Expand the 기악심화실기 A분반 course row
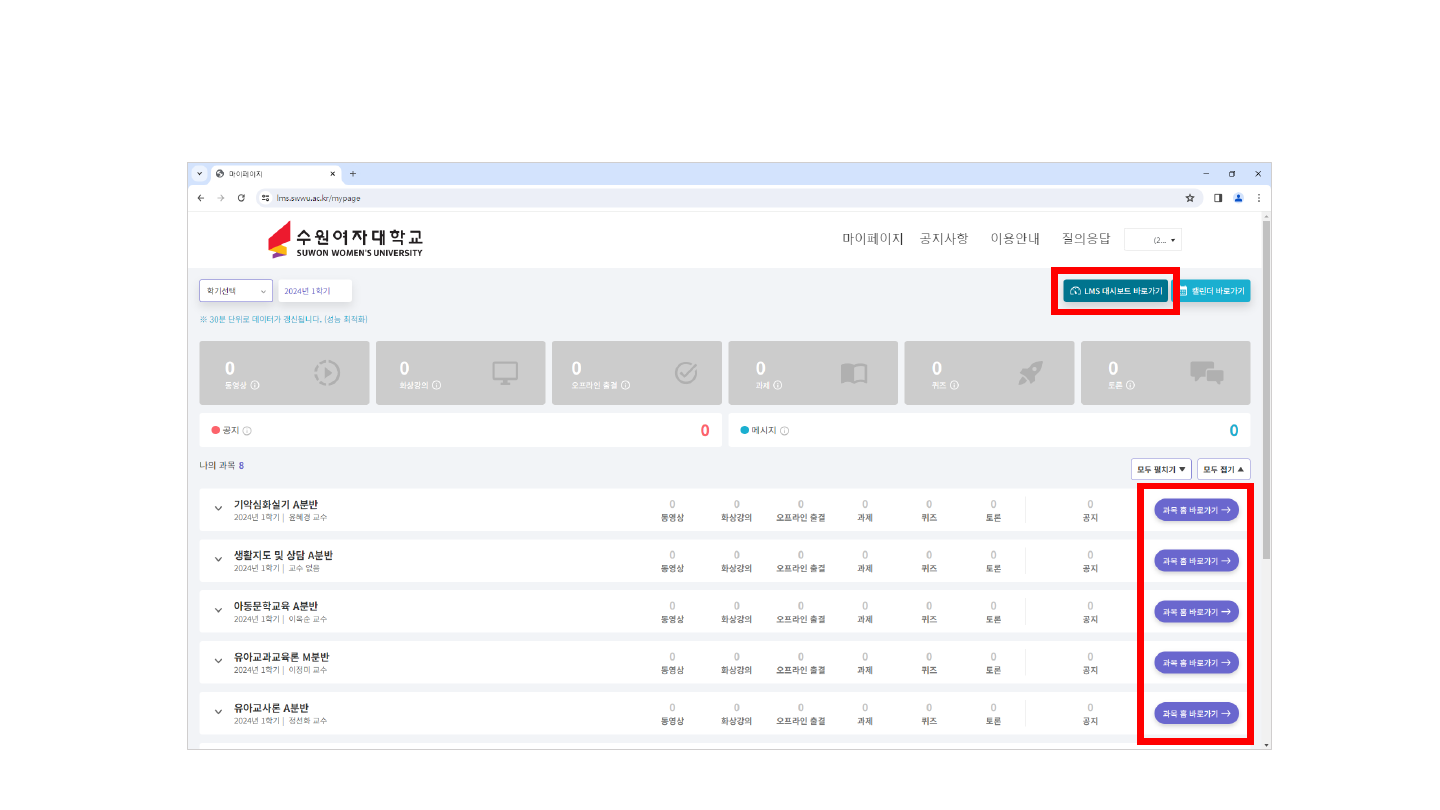Image resolution: width=1440 pixels, height=810 pixels. [218, 509]
